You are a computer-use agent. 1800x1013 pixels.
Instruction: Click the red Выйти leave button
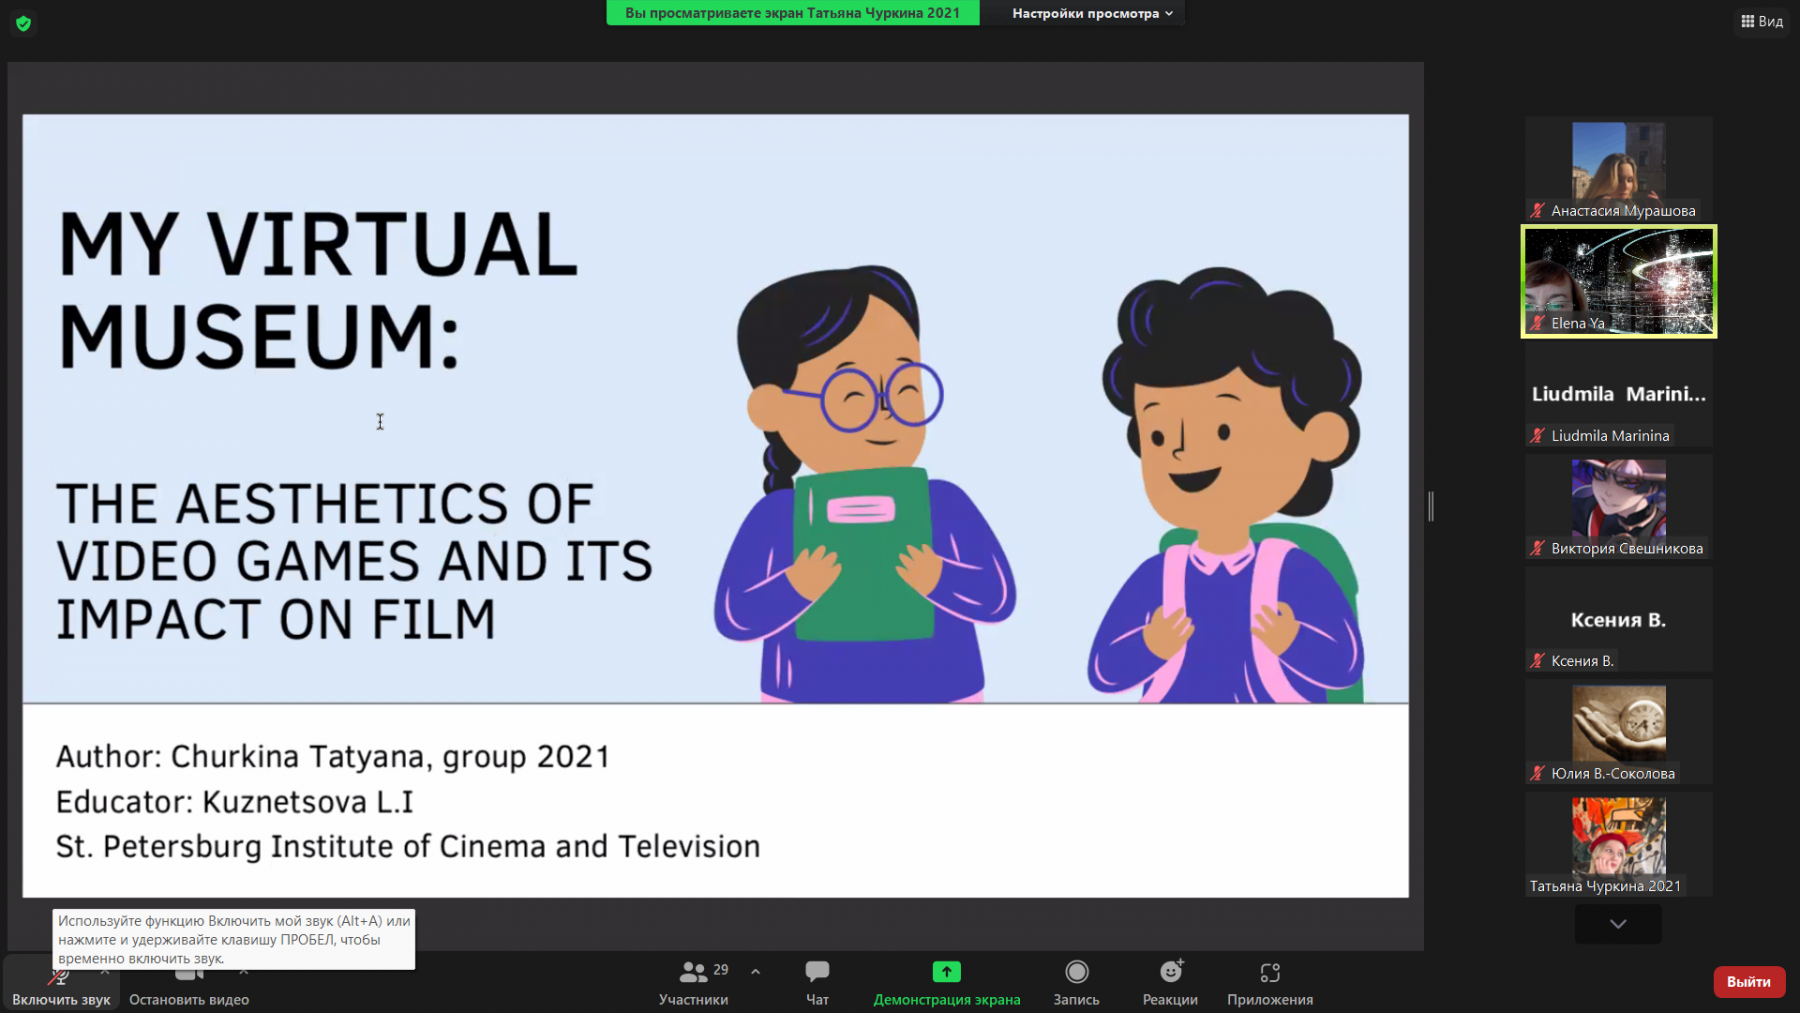point(1749,982)
